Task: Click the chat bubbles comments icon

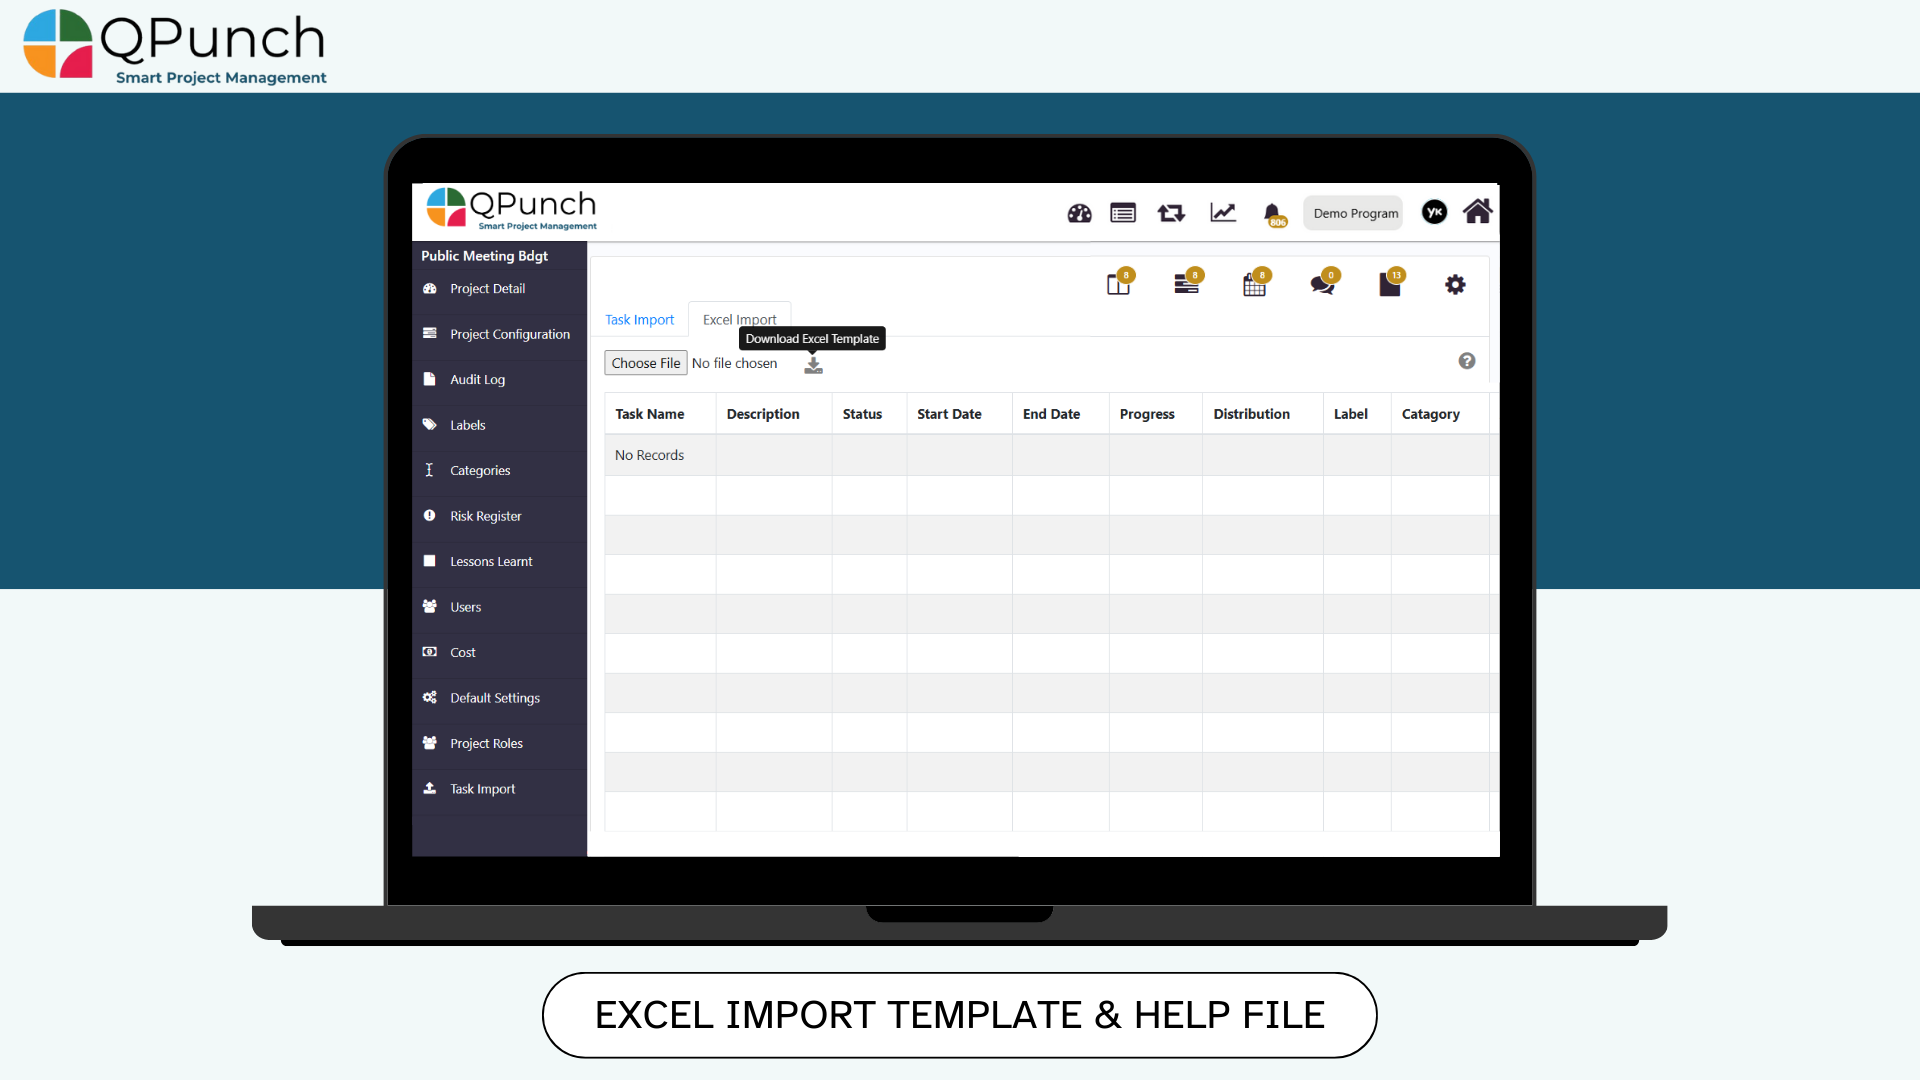Action: pyautogui.click(x=1322, y=285)
